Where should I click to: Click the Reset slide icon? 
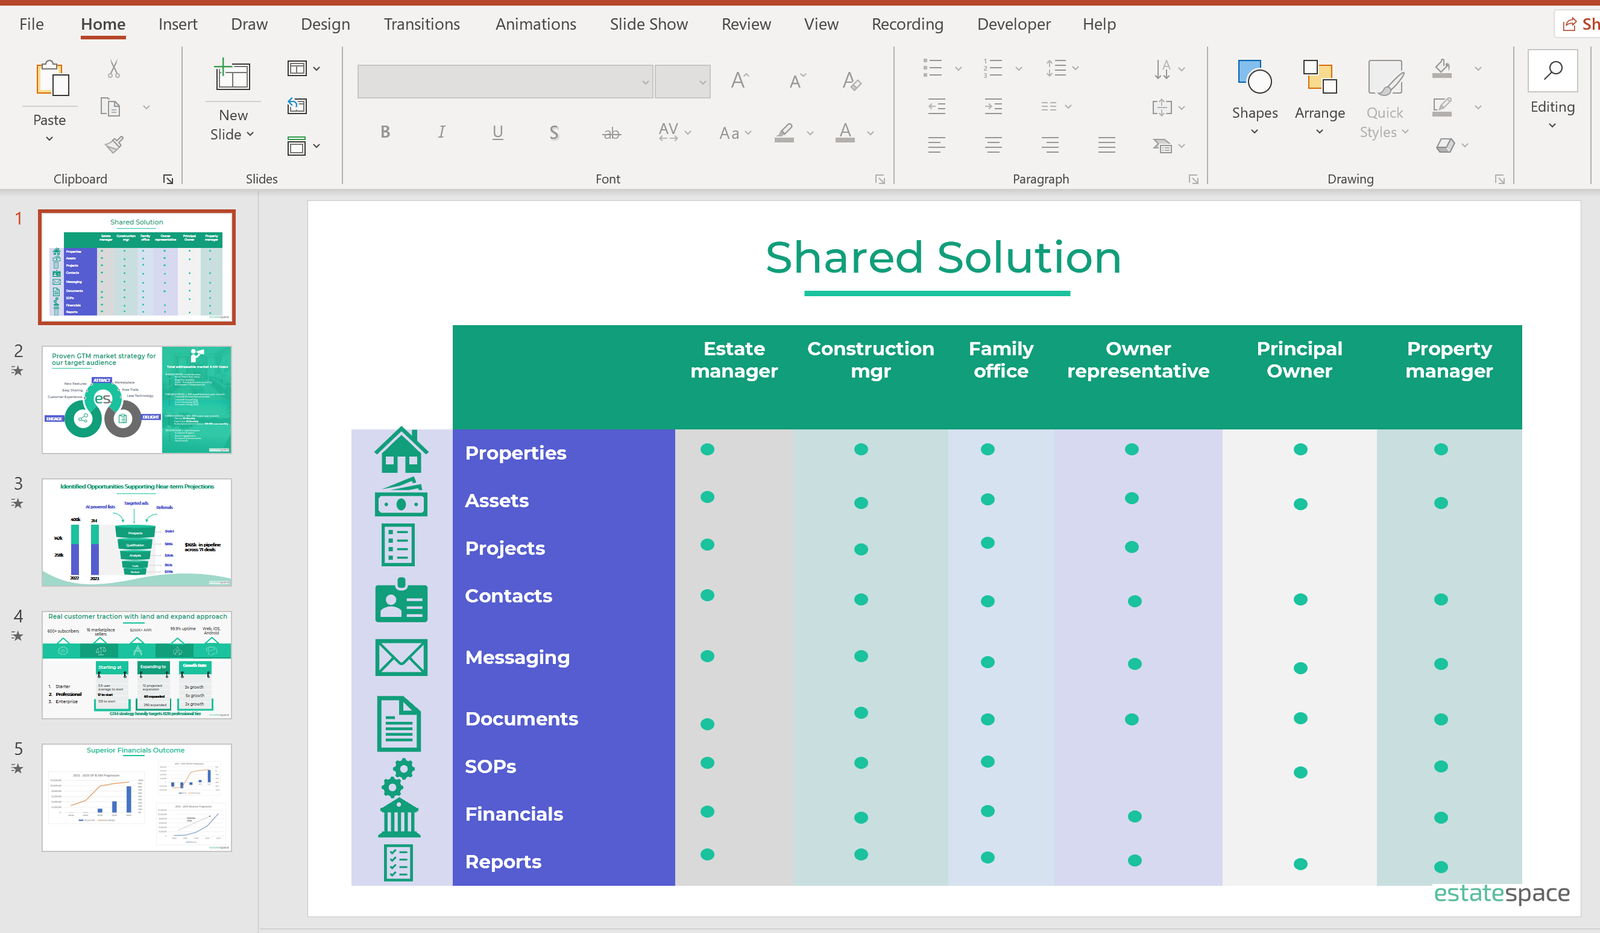point(297,106)
